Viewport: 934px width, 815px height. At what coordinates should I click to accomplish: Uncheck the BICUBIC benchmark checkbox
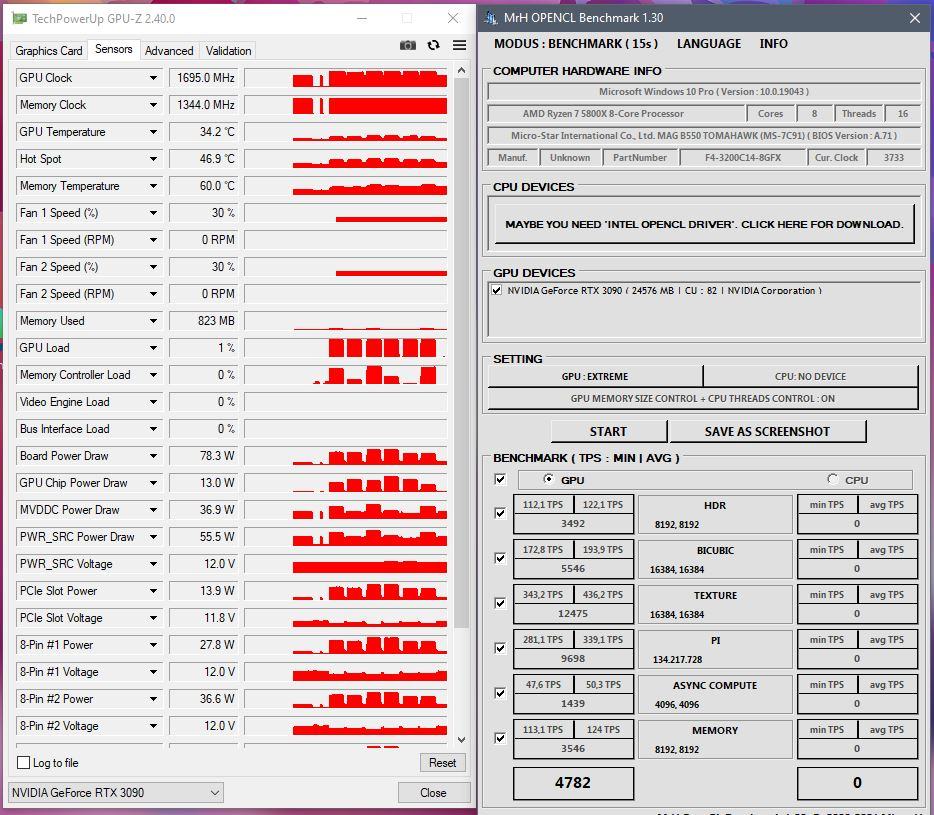click(500, 558)
